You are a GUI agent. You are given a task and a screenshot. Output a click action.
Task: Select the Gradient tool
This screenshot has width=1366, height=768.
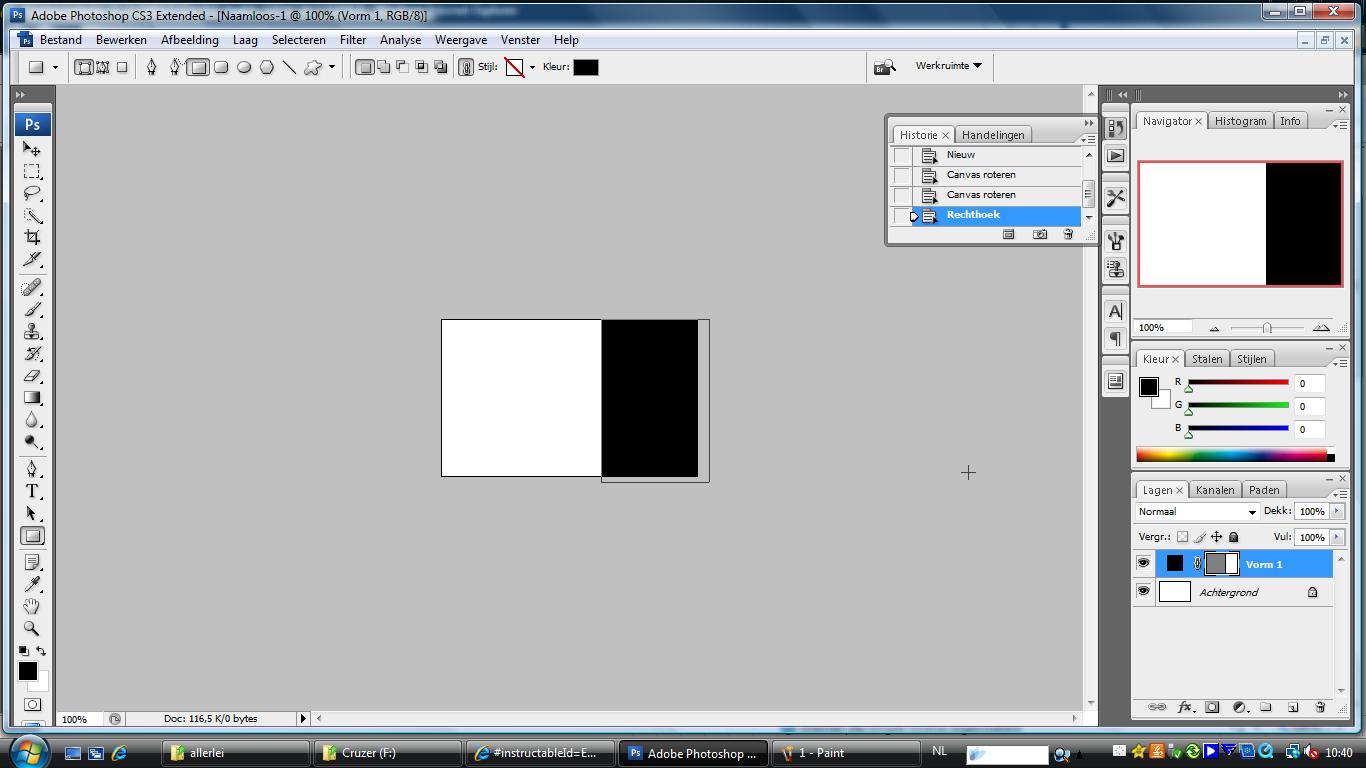pos(32,398)
